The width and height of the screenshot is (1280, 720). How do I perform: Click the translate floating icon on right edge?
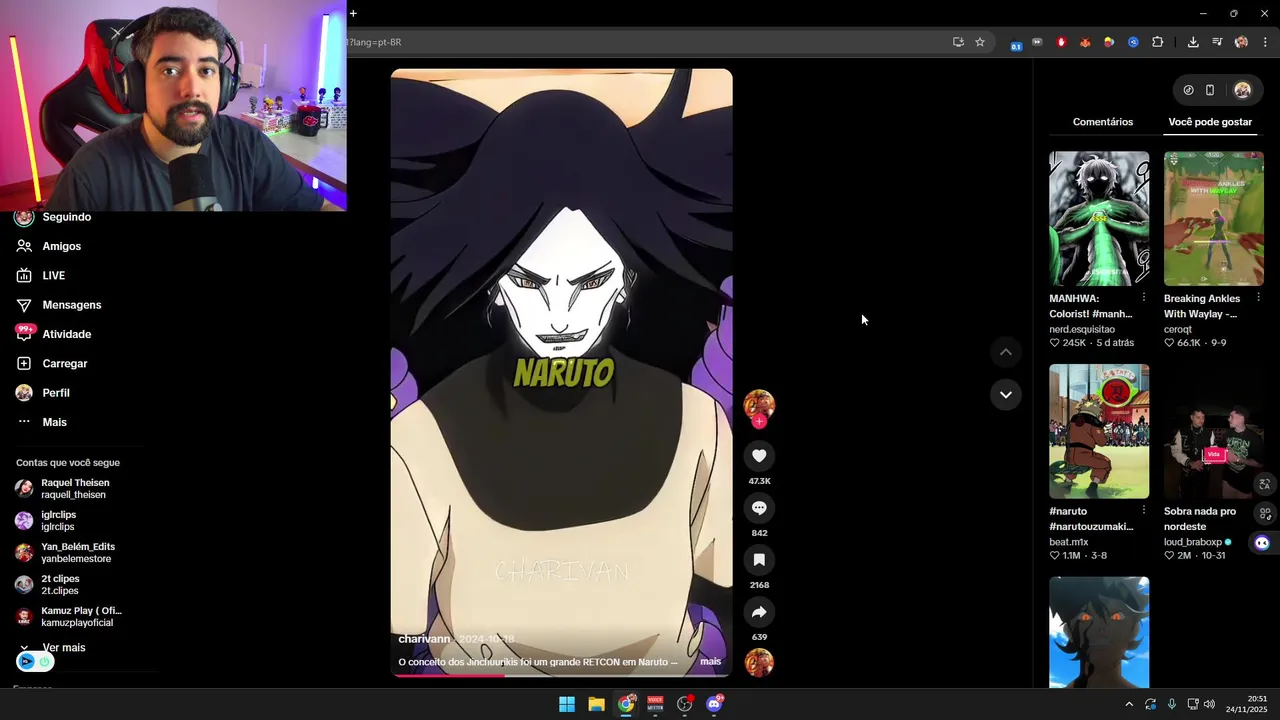click(1265, 484)
